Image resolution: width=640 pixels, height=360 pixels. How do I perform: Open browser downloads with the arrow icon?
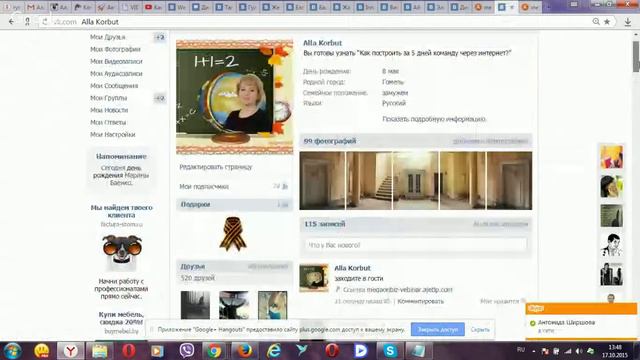(x=628, y=22)
